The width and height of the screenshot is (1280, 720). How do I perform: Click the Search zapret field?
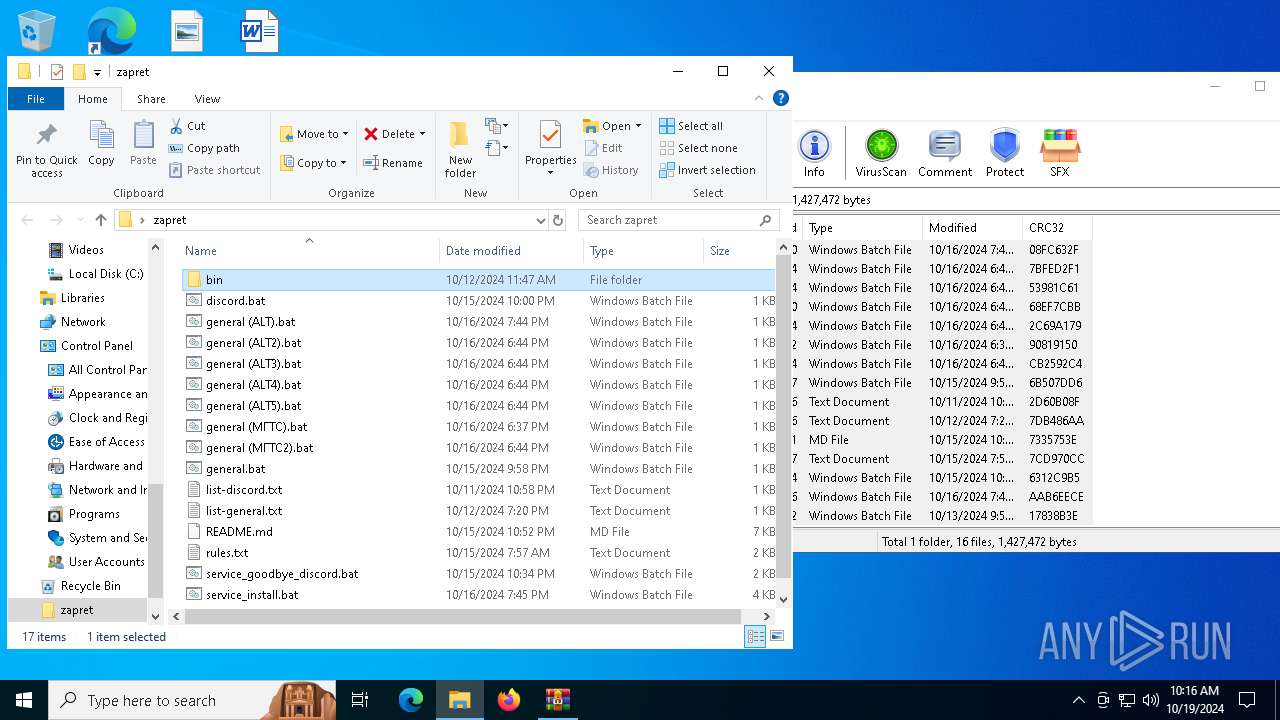pos(678,220)
